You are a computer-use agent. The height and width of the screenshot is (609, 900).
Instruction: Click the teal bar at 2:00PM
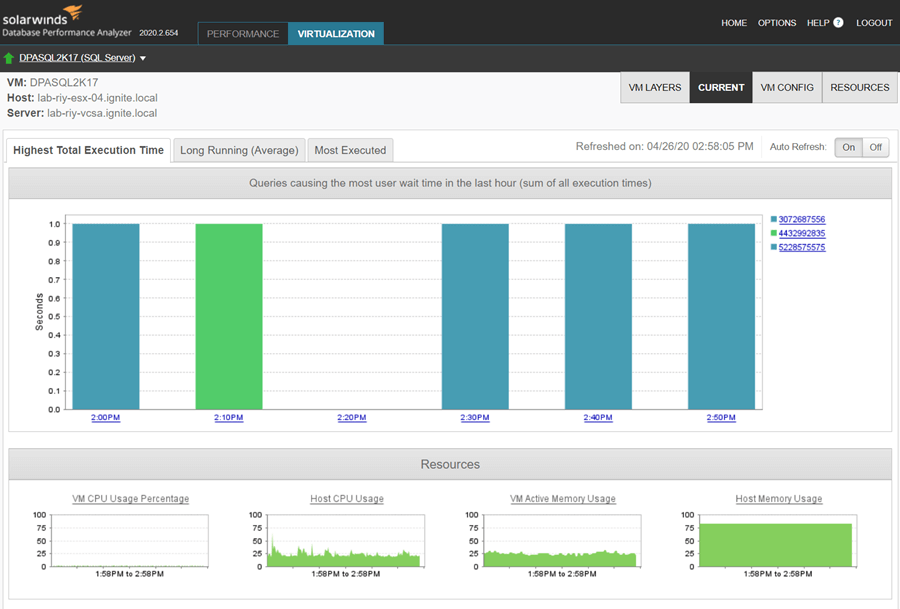pos(106,316)
